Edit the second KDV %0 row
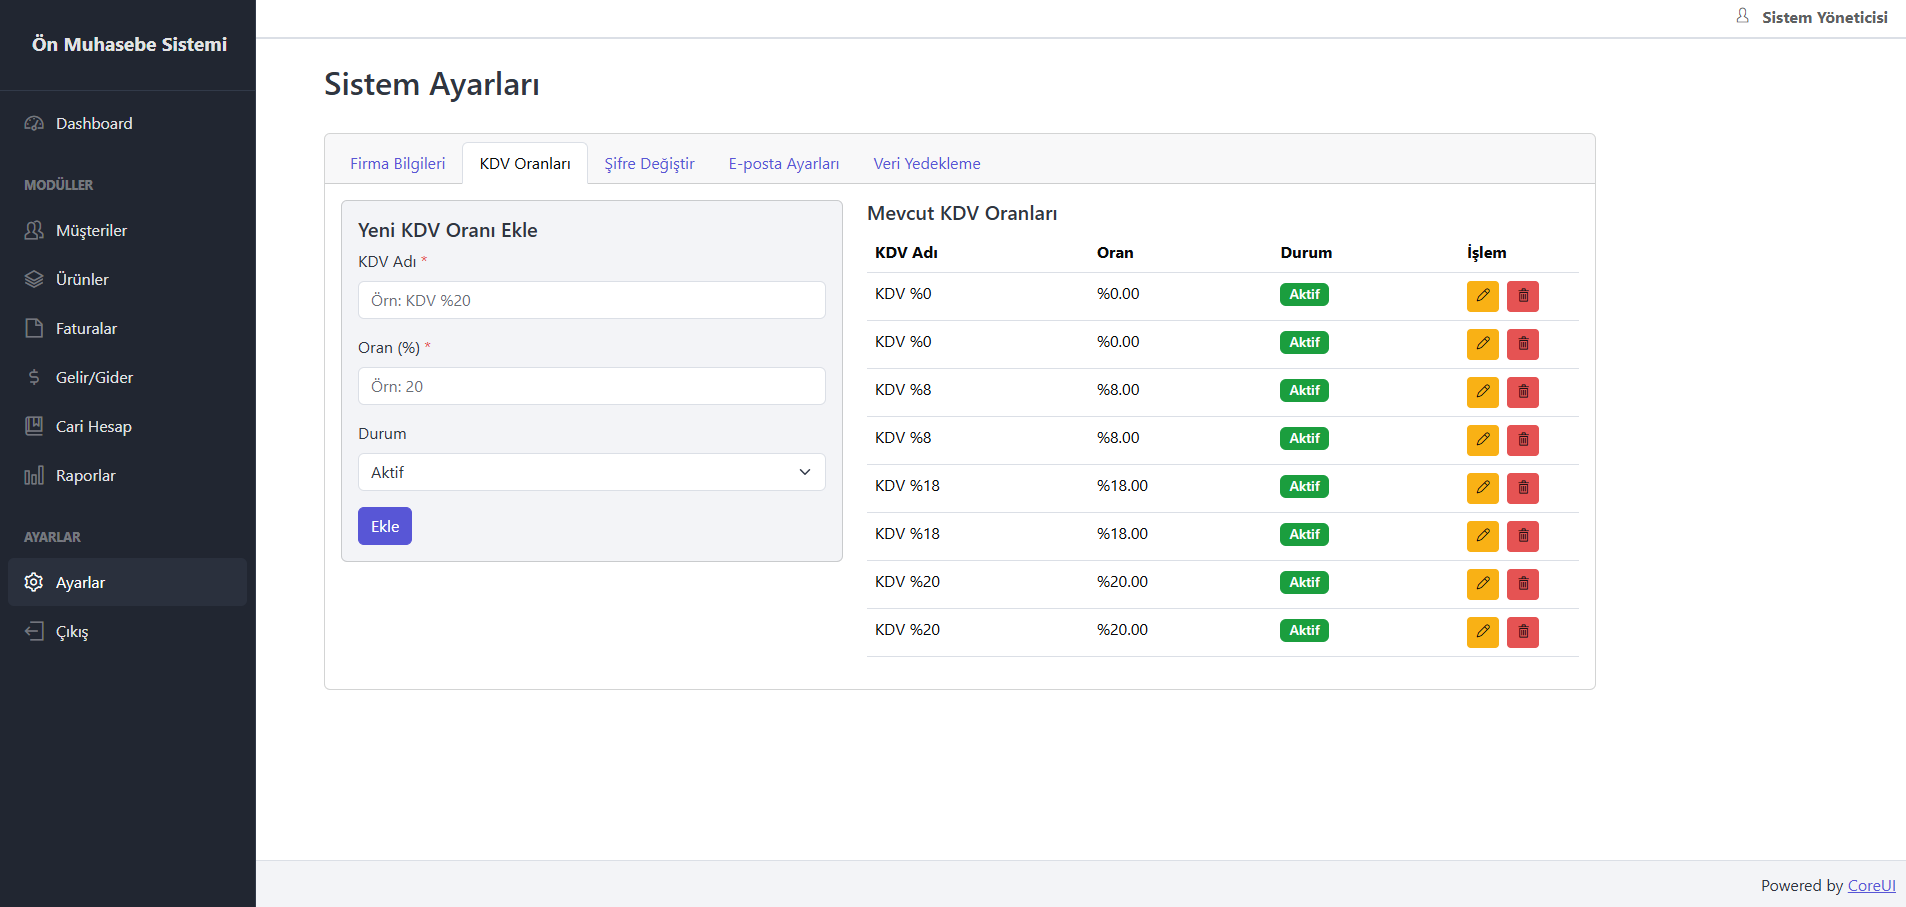 coord(1482,344)
